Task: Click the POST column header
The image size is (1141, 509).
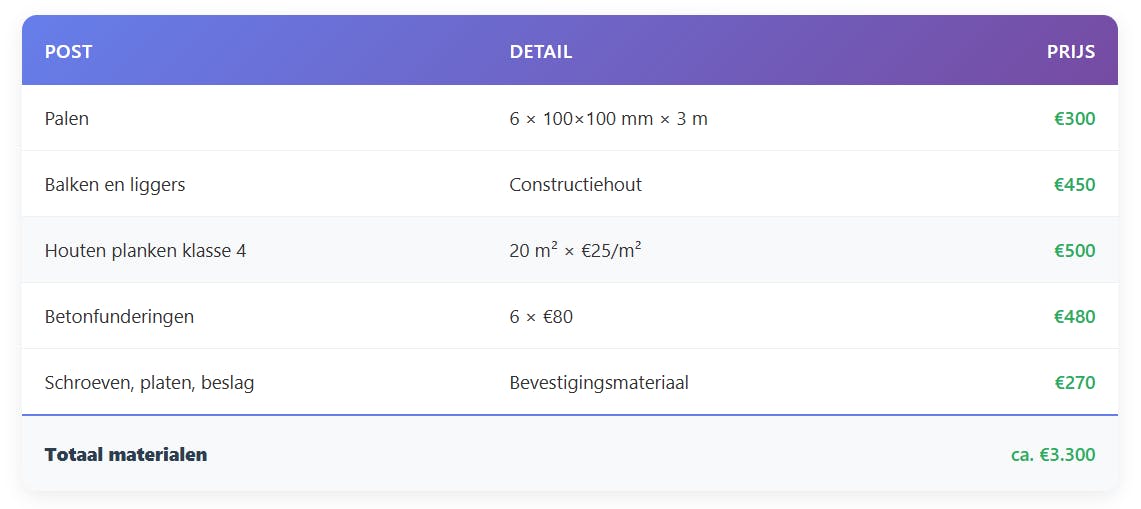Action: coord(68,52)
